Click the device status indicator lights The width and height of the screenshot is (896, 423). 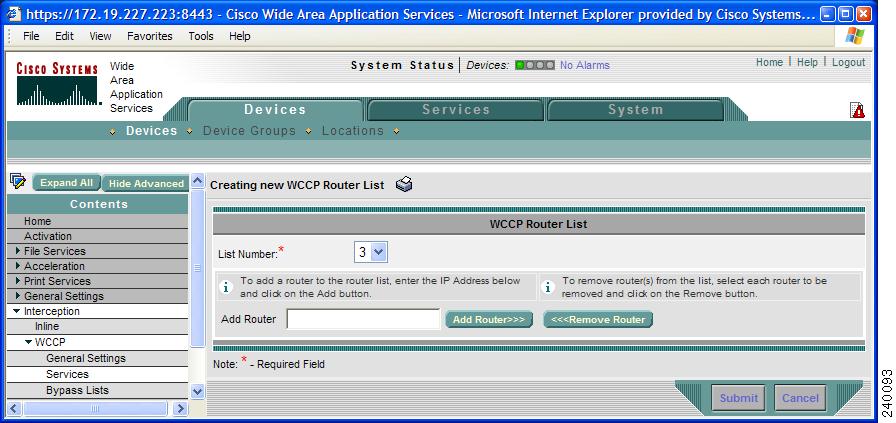click(x=534, y=65)
